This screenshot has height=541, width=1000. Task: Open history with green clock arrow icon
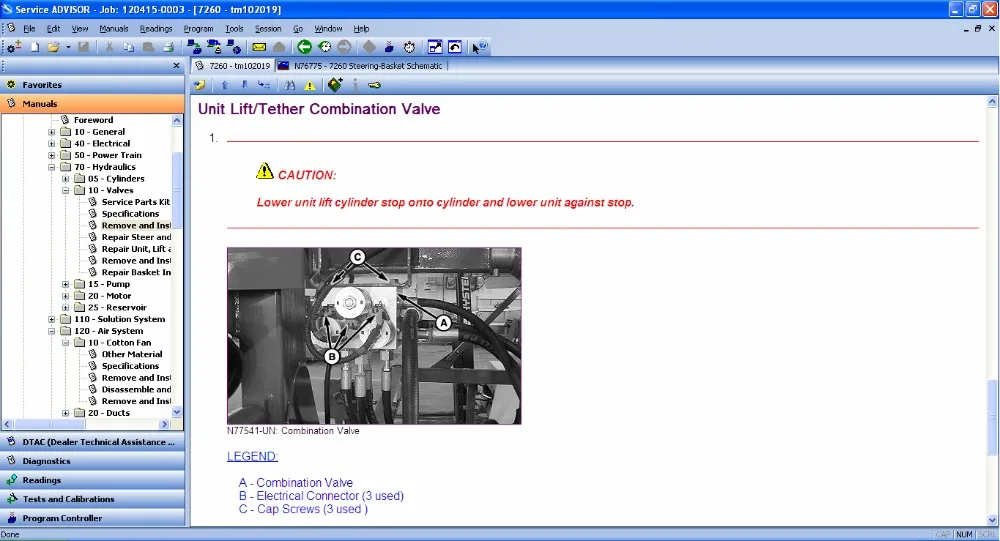pos(325,47)
